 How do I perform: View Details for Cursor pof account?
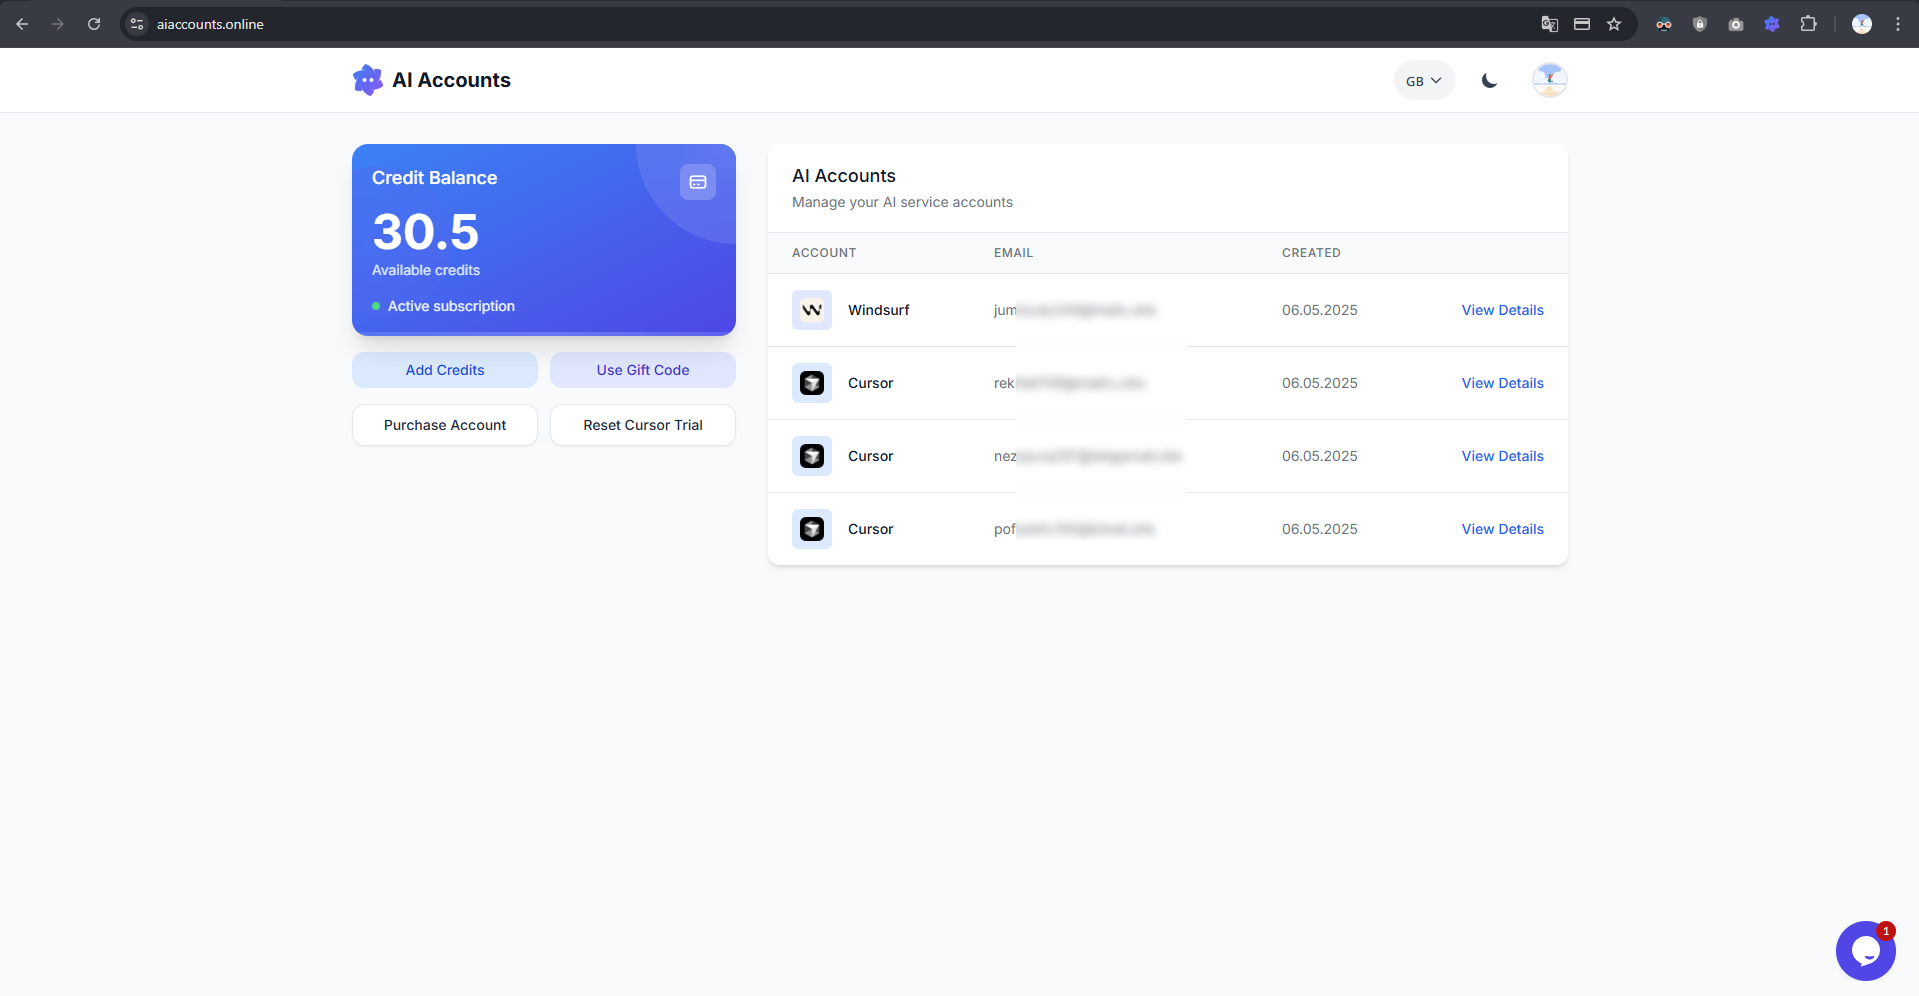1502,529
